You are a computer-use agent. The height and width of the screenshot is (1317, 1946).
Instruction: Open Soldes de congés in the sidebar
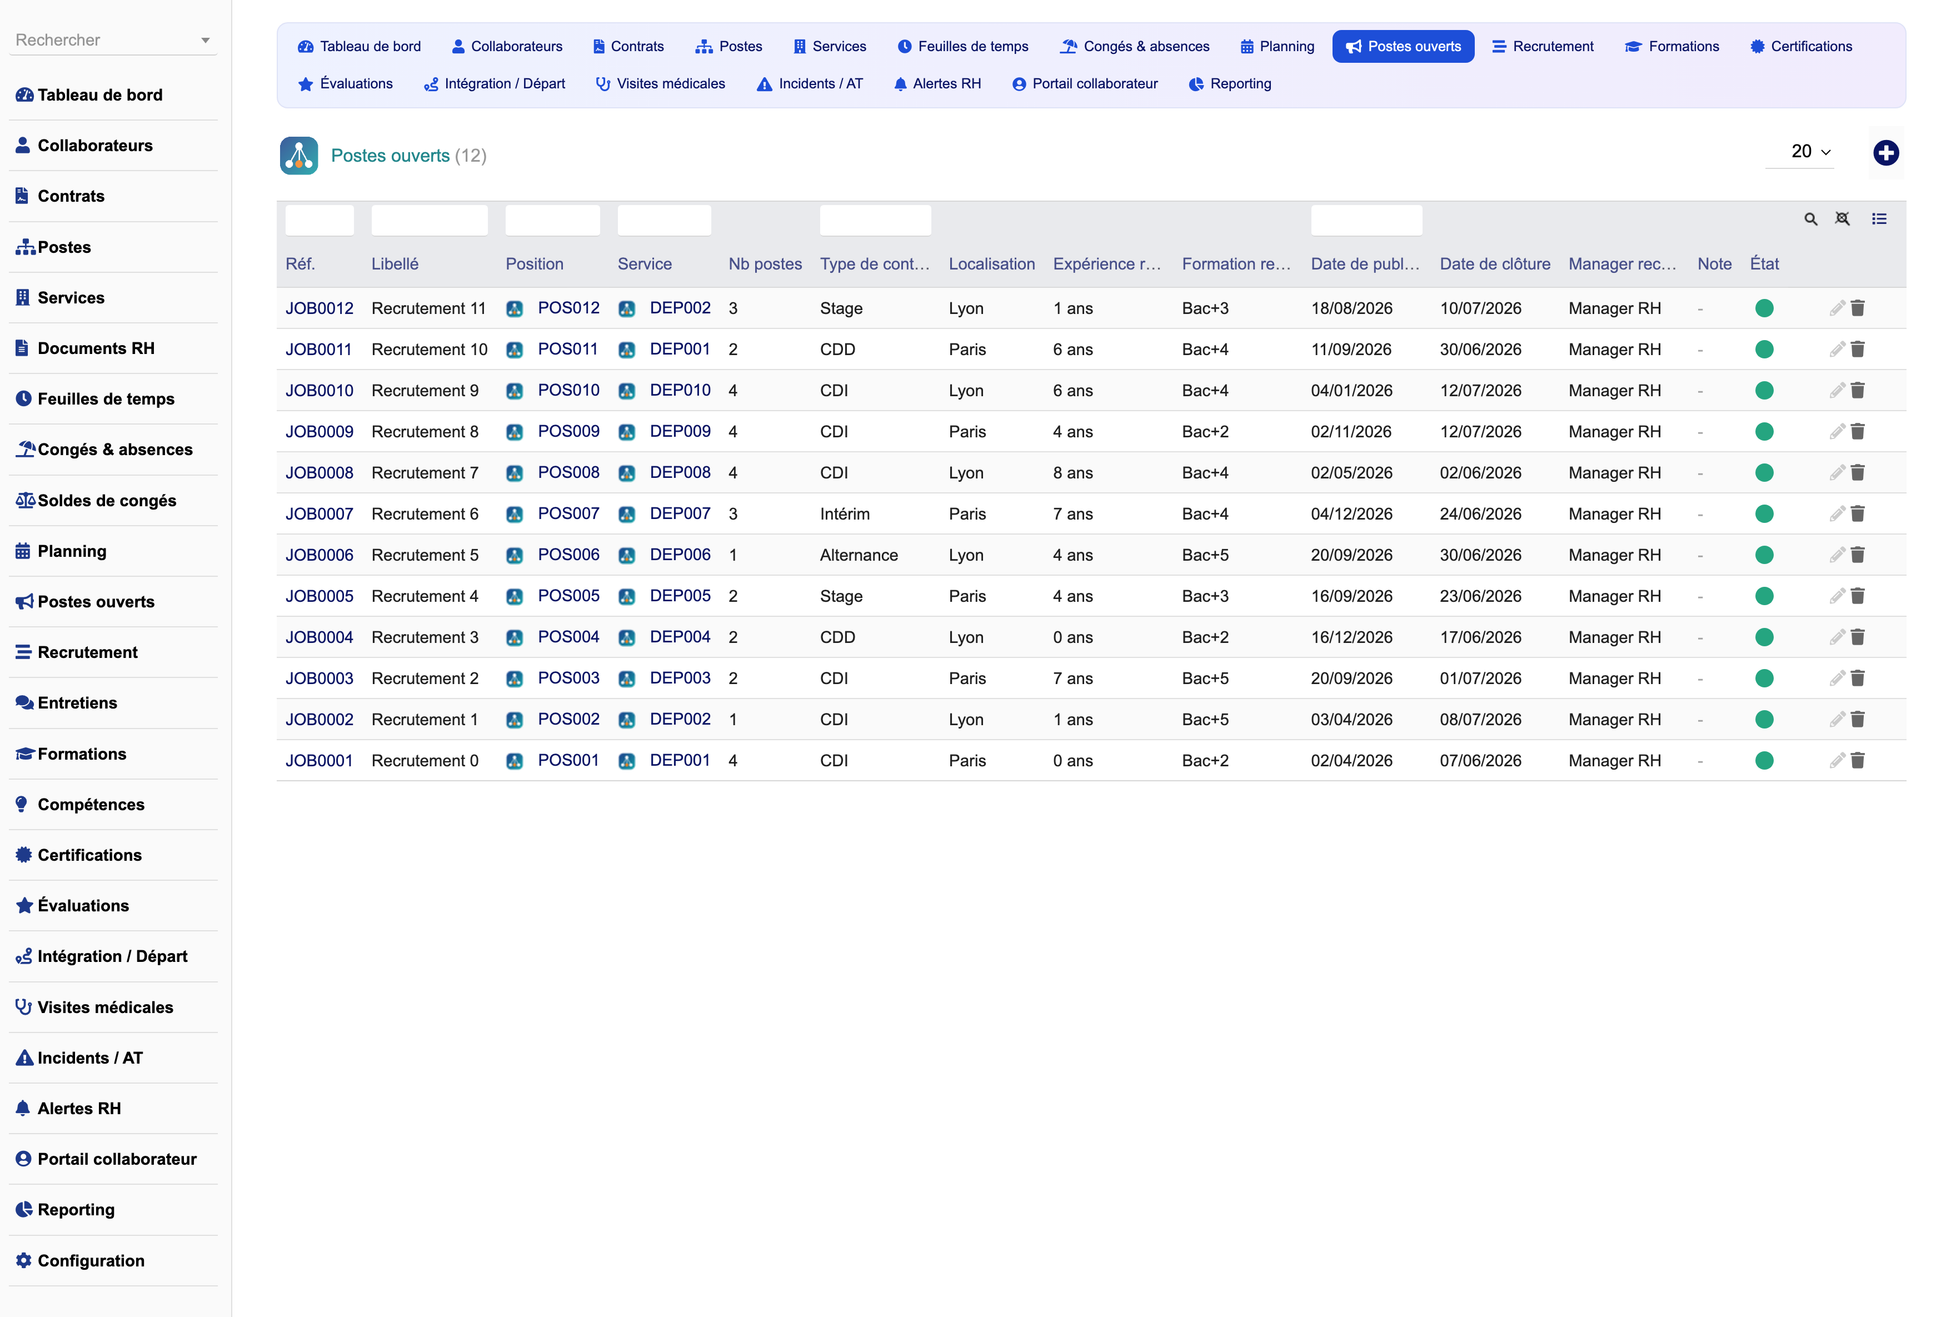click(x=113, y=500)
